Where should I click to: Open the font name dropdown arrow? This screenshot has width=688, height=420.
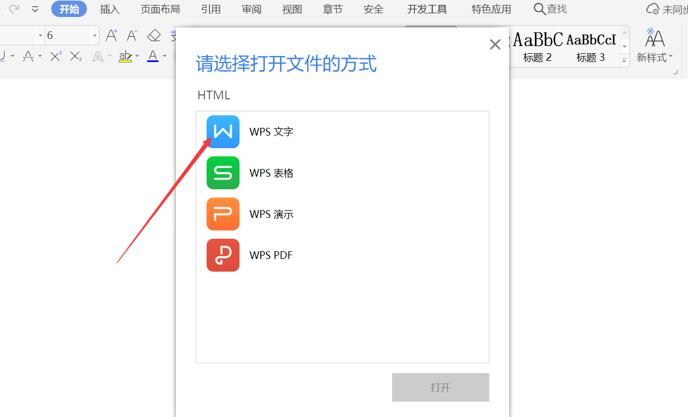40,35
